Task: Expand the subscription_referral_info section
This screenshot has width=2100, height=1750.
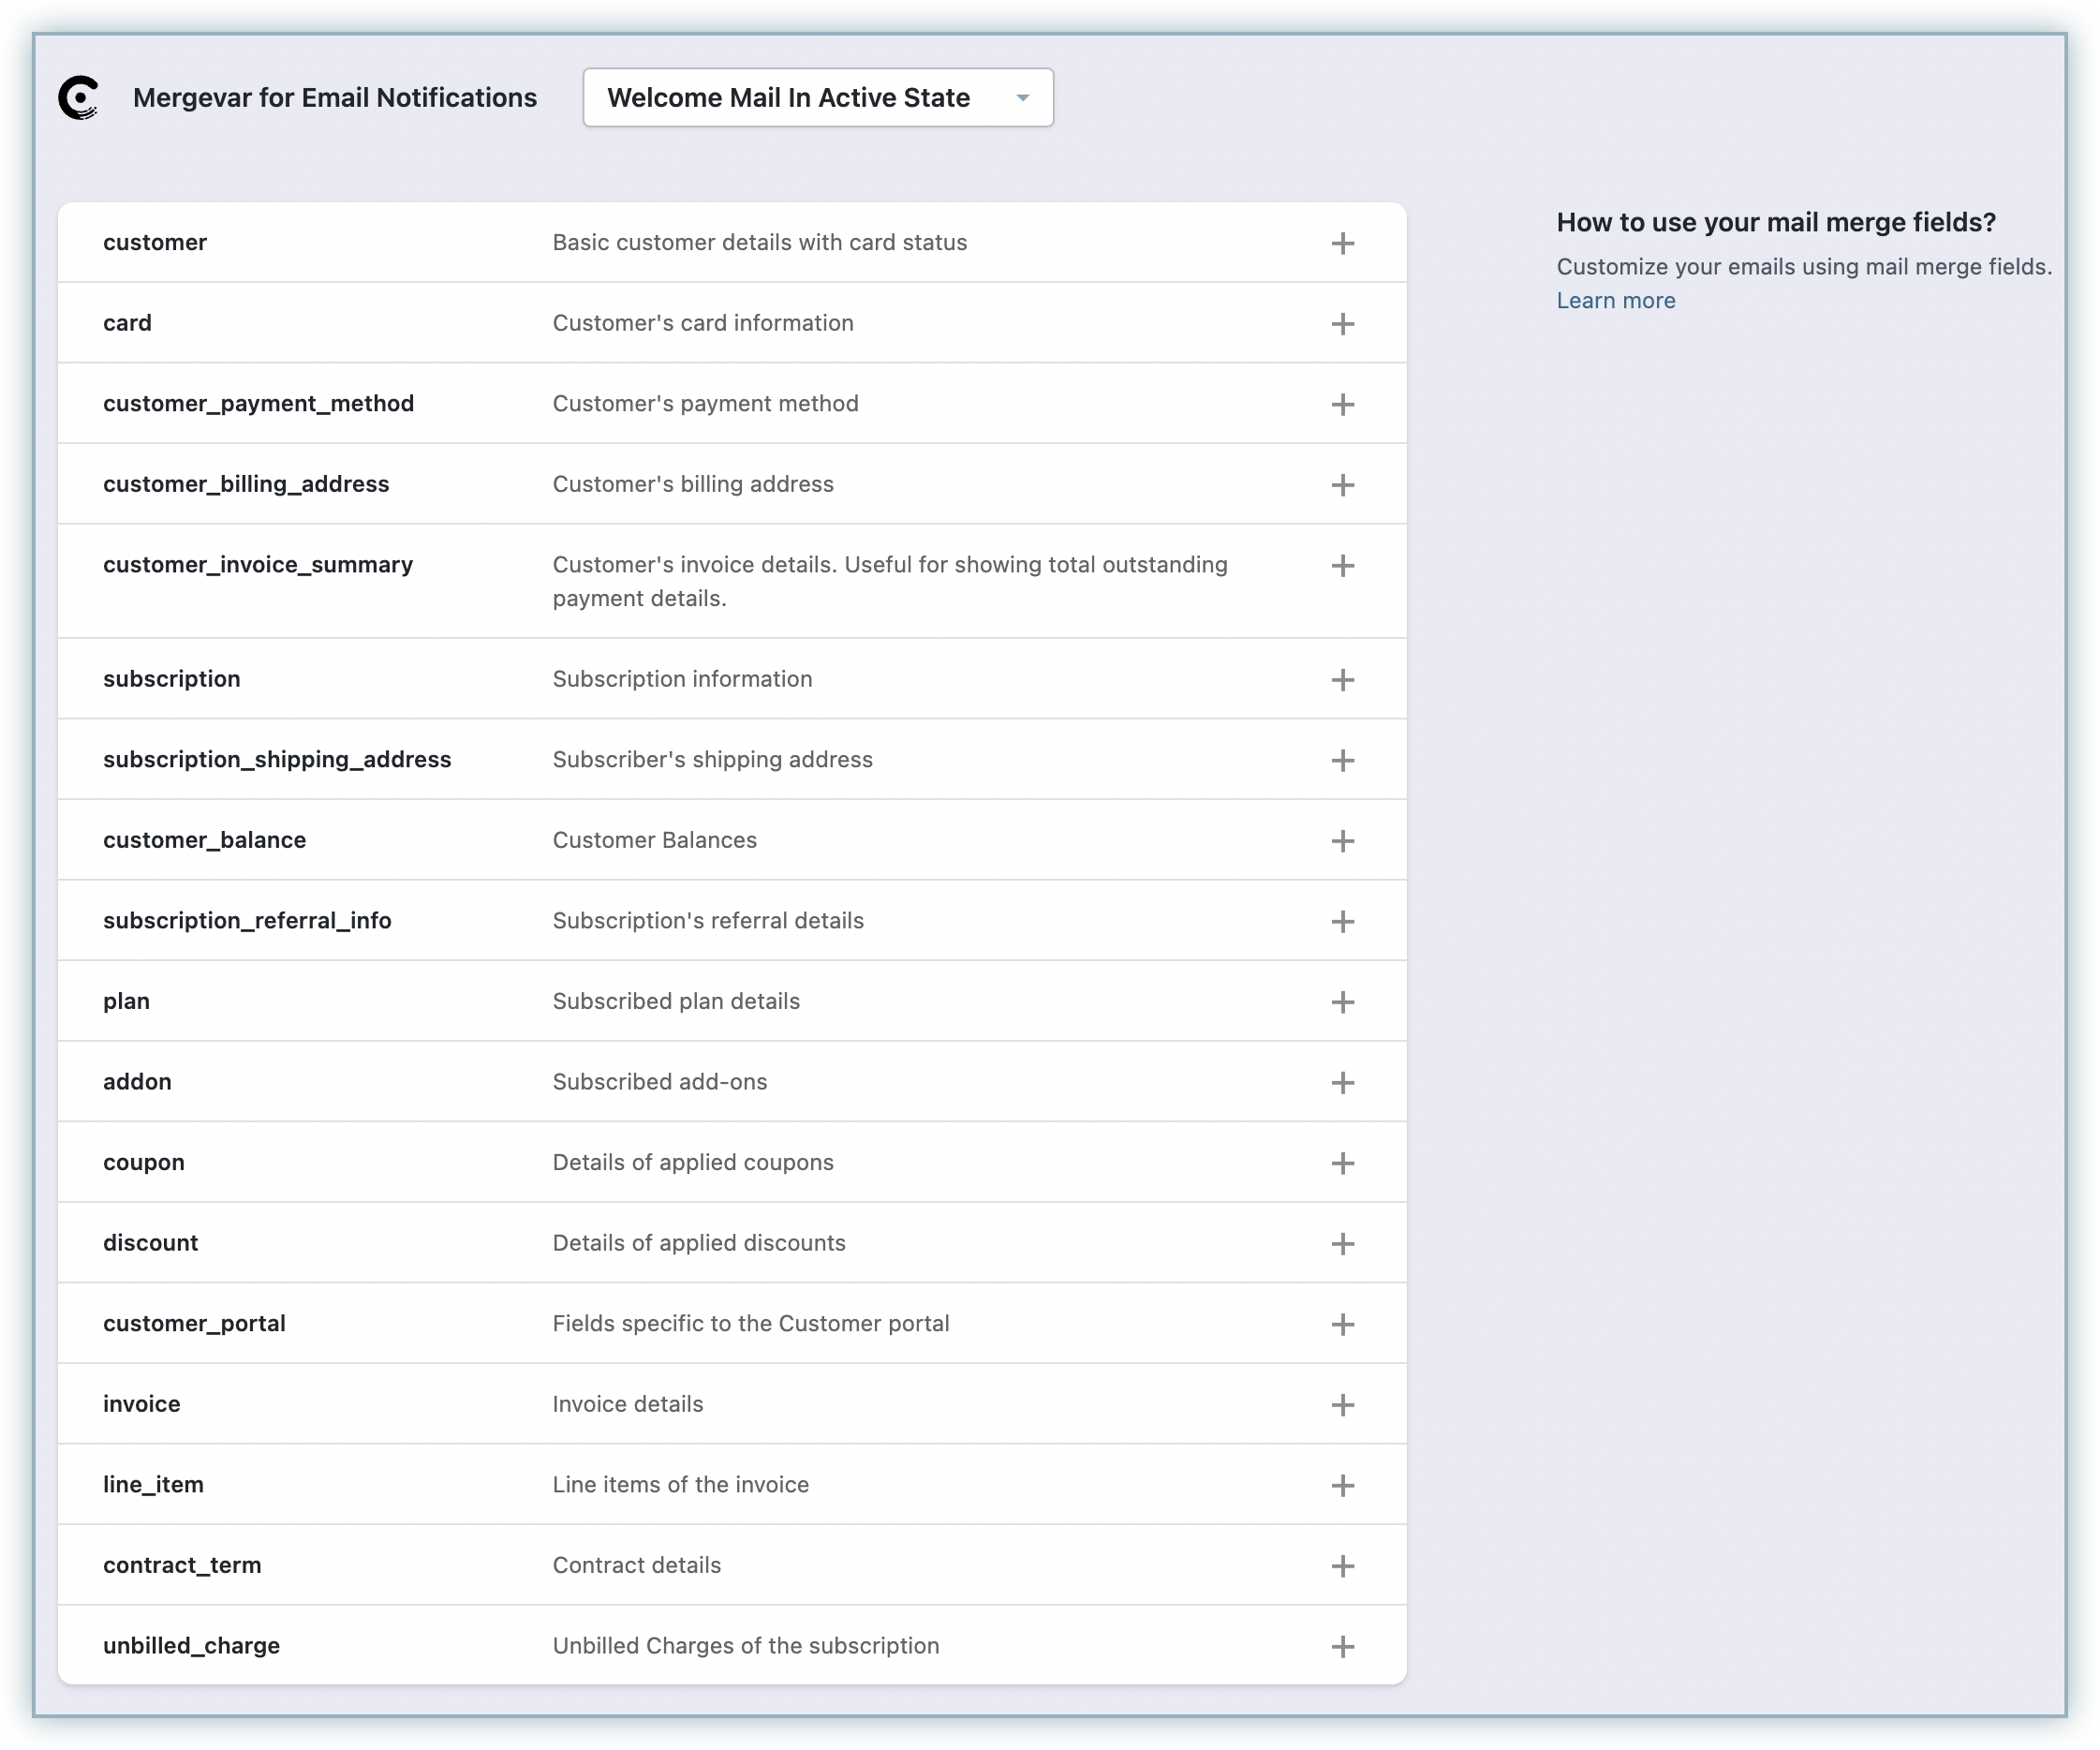Action: click(1342, 922)
